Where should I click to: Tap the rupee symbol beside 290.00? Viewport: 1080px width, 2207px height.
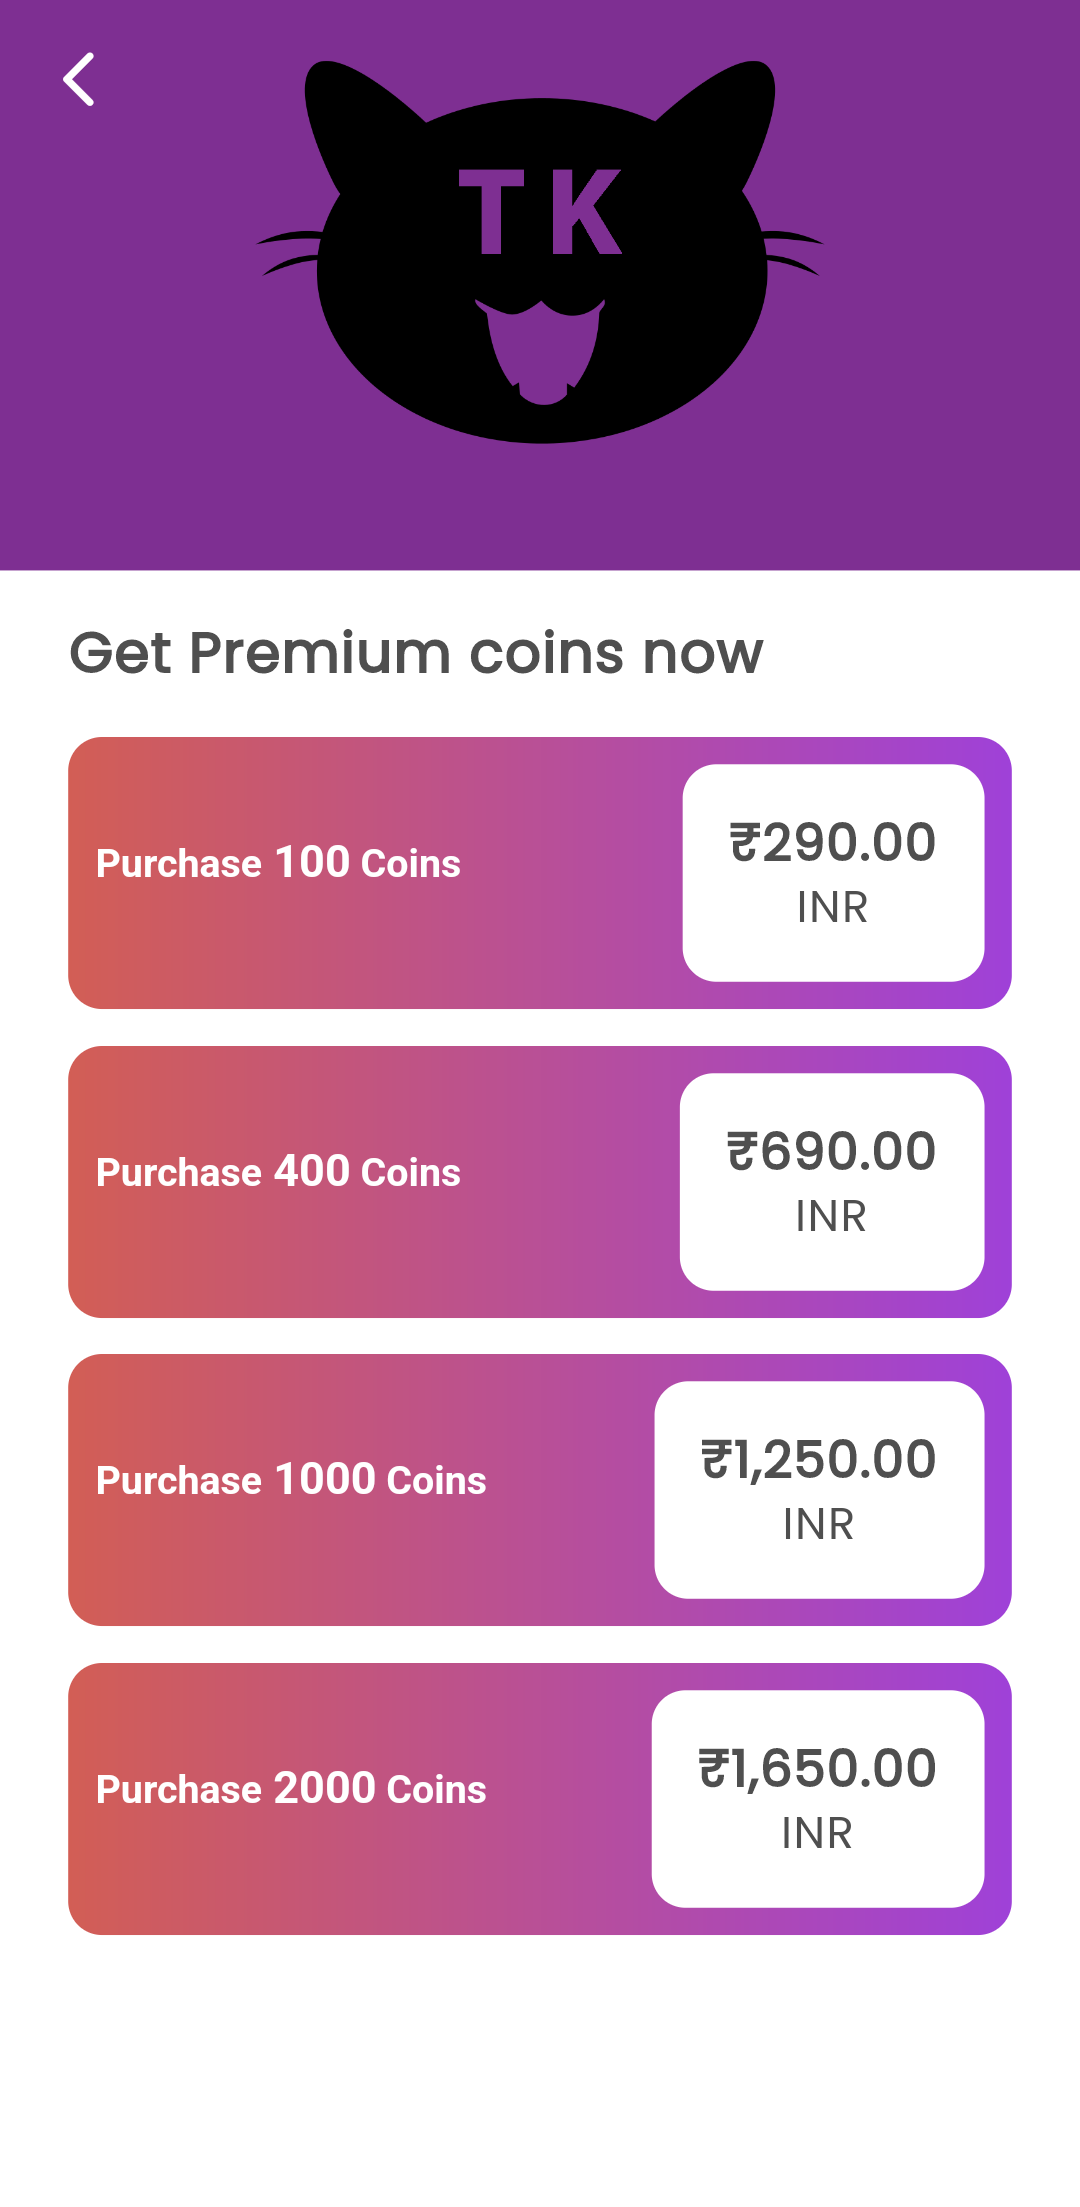(x=745, y=841)
